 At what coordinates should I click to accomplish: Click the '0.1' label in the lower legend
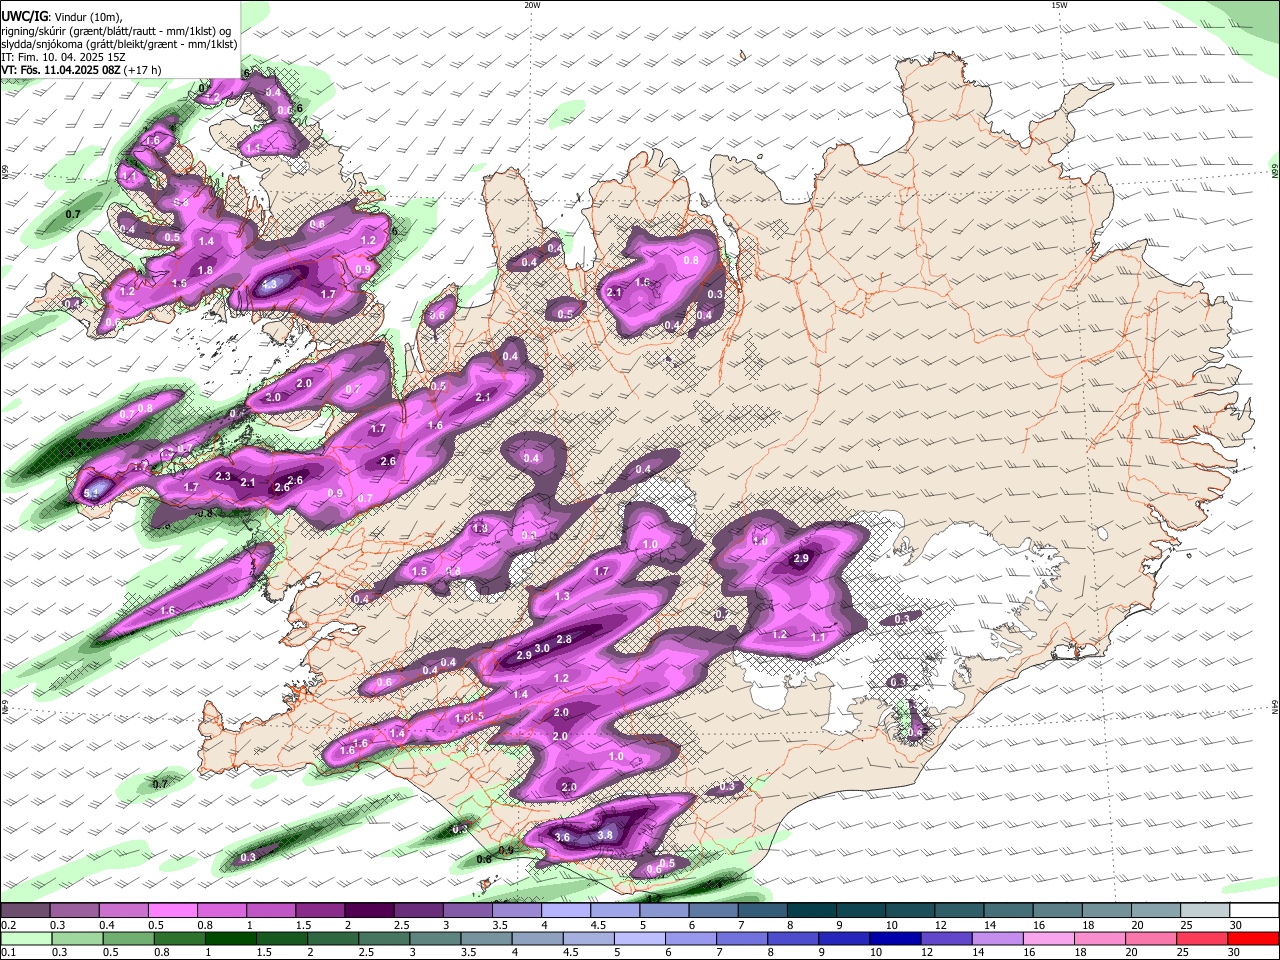9,952
